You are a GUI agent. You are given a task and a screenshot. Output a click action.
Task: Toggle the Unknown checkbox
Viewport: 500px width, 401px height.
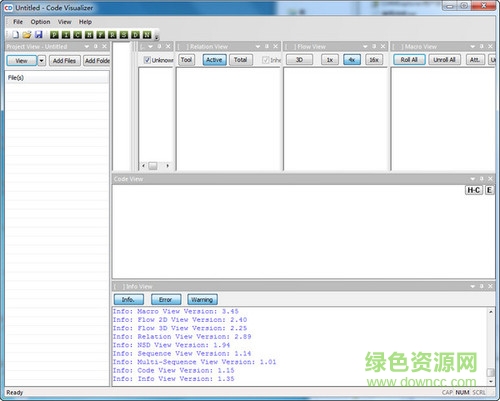coord(147,60)
